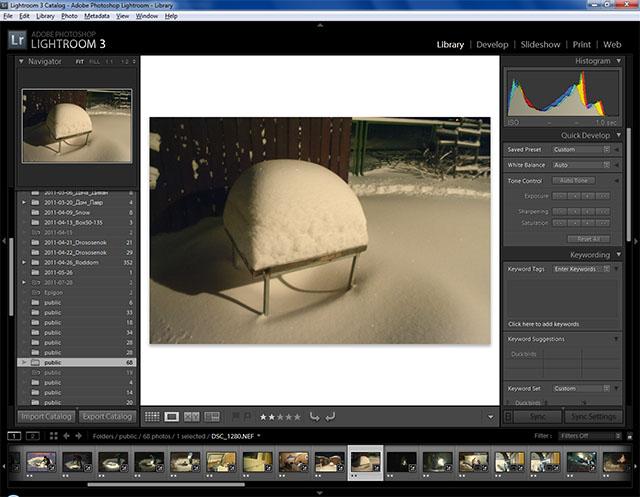This screenshot has width=640, height=497.
Task: Click filmstrip grid shortcut icon
Action: click(x=53, y=436)
